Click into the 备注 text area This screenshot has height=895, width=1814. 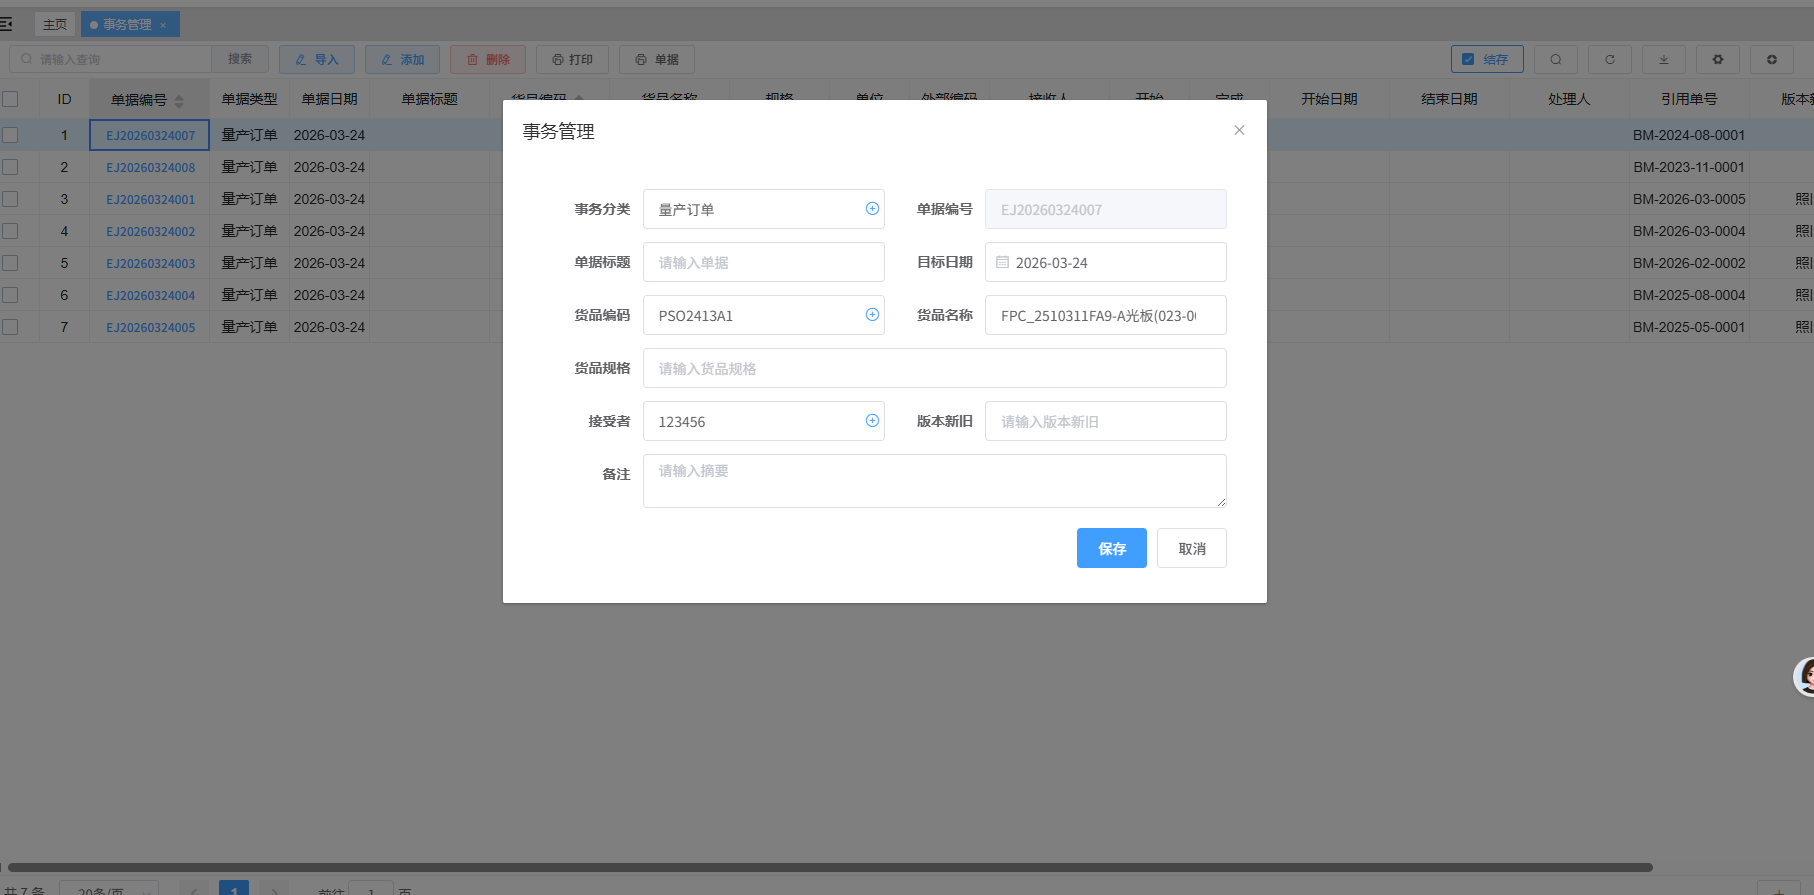(x=934, y=481)
